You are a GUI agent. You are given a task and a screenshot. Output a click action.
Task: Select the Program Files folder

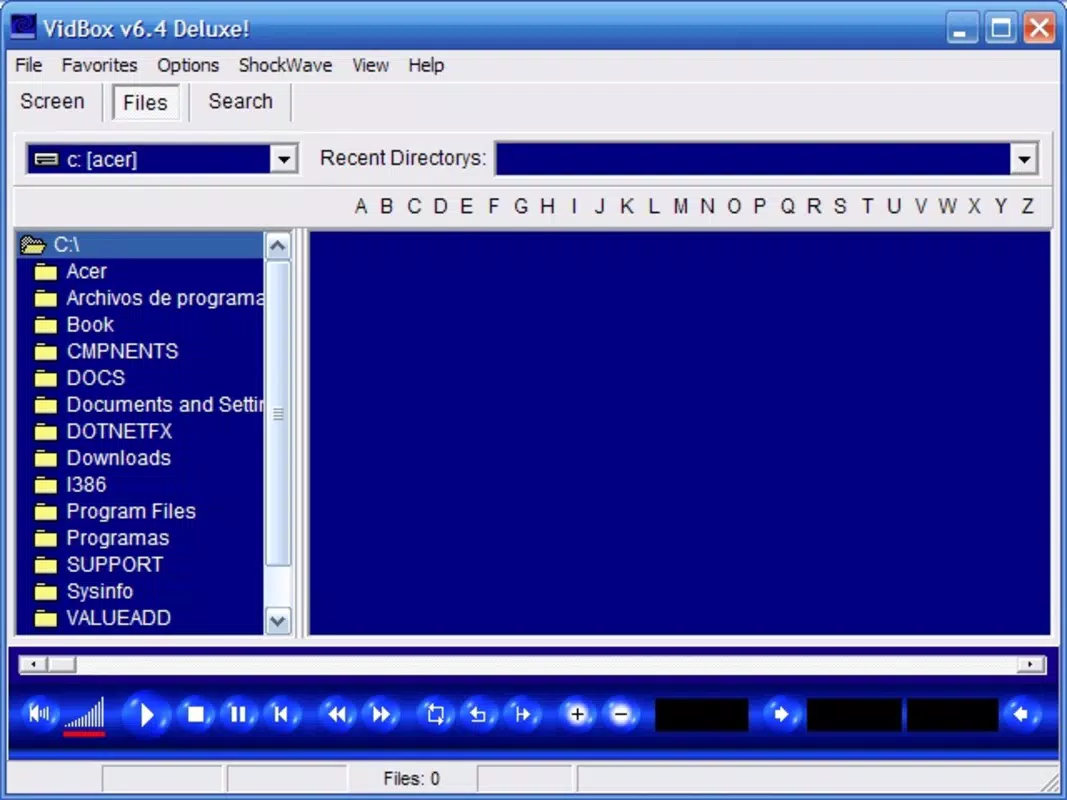tap(131, 511)
